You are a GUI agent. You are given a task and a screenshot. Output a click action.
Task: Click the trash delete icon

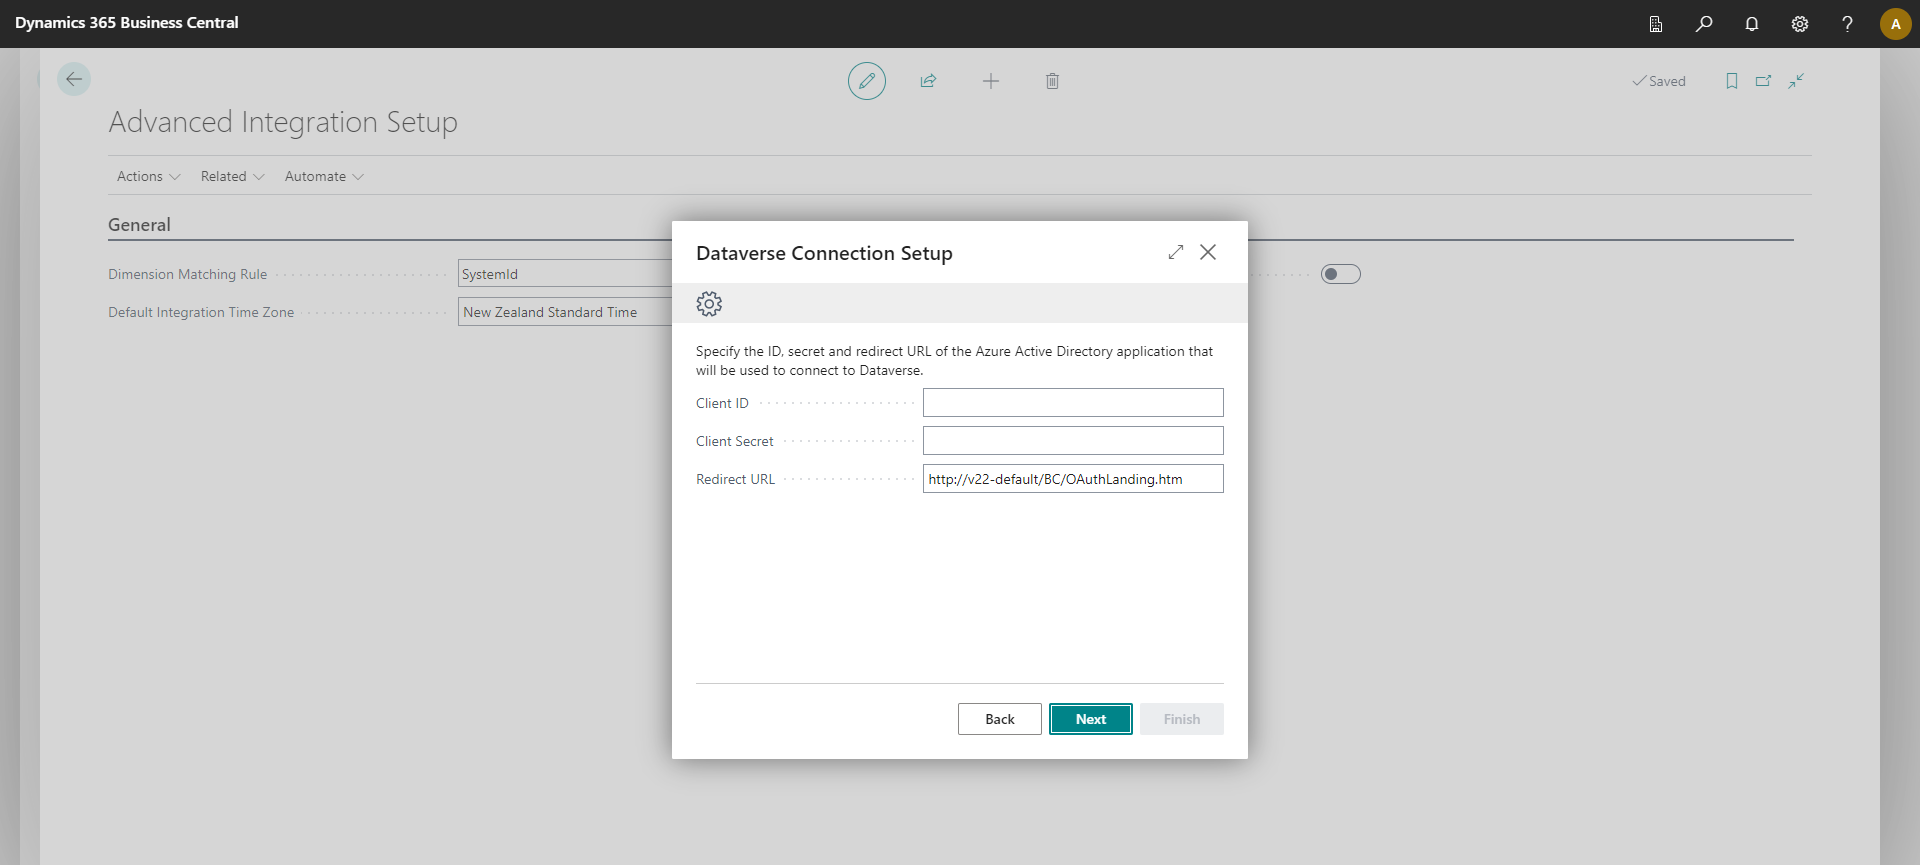(x=1052, y=81)
